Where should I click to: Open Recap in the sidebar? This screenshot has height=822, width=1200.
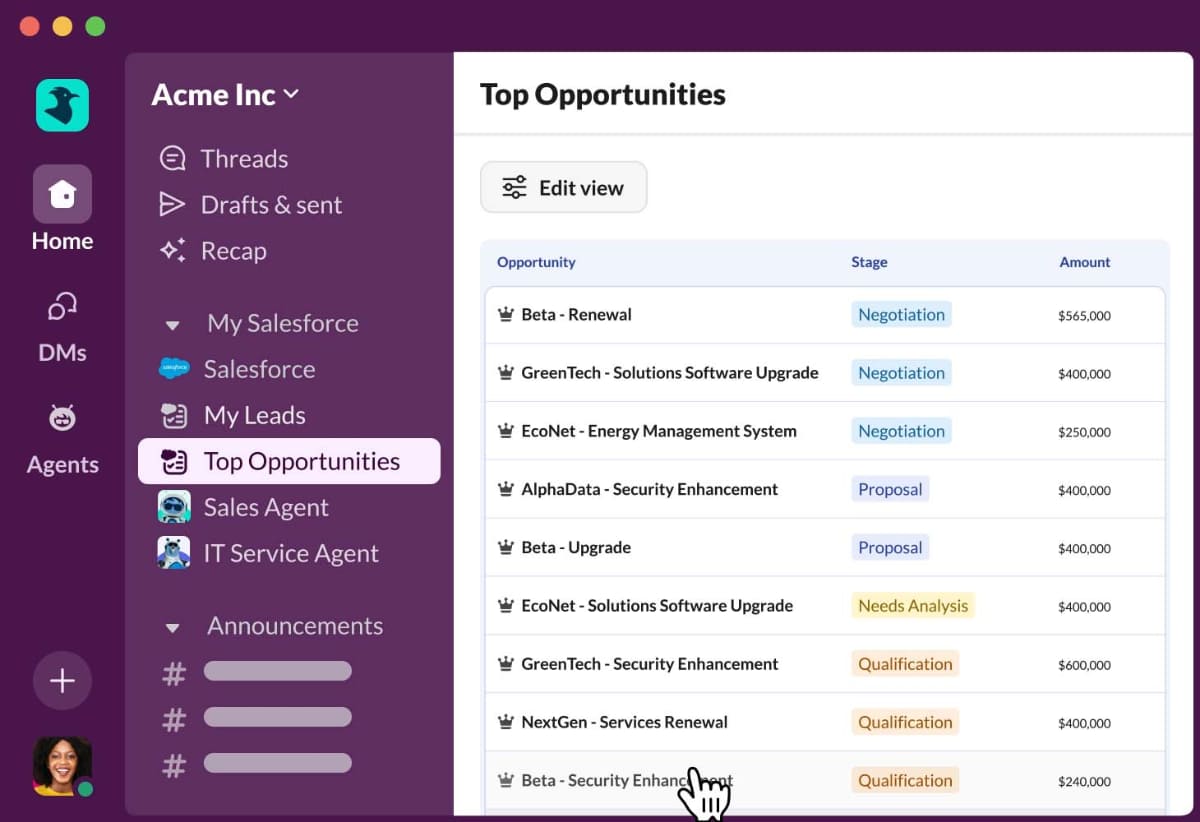pyautogui.click(x=233, y=251)
